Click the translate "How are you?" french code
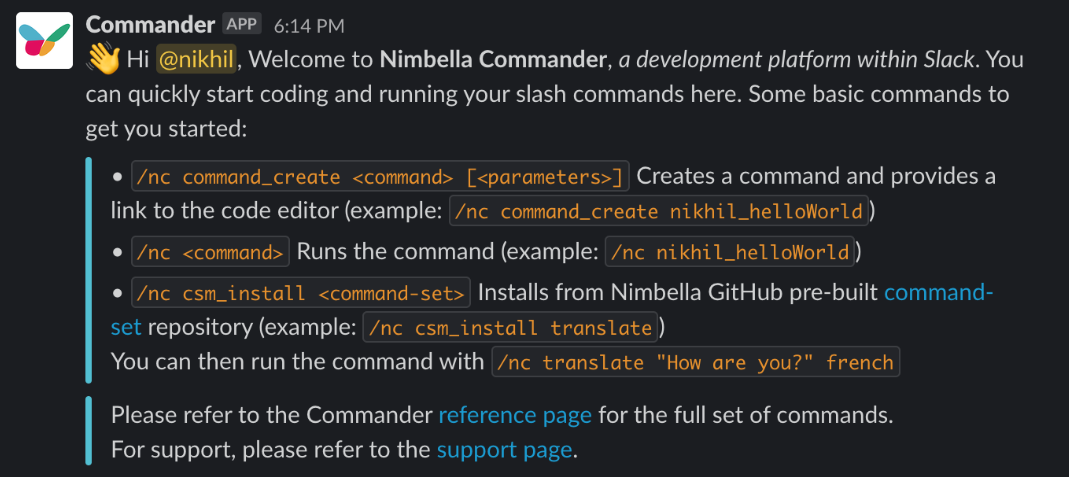Screen dimensions: 1069x477 (696, 362)
